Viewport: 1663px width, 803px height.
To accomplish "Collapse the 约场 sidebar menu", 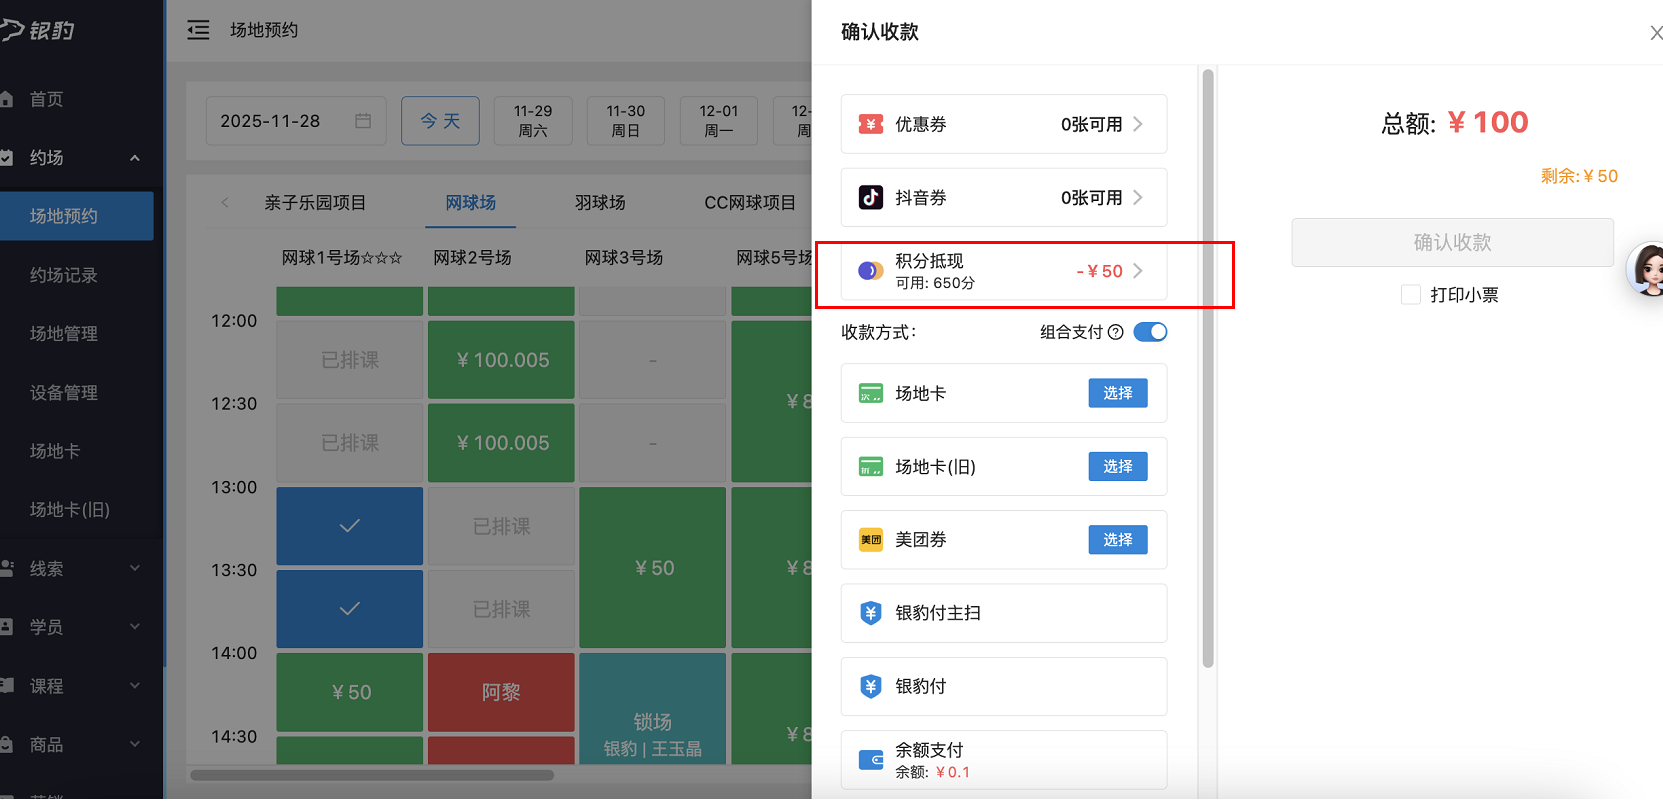I will (135, 158).
